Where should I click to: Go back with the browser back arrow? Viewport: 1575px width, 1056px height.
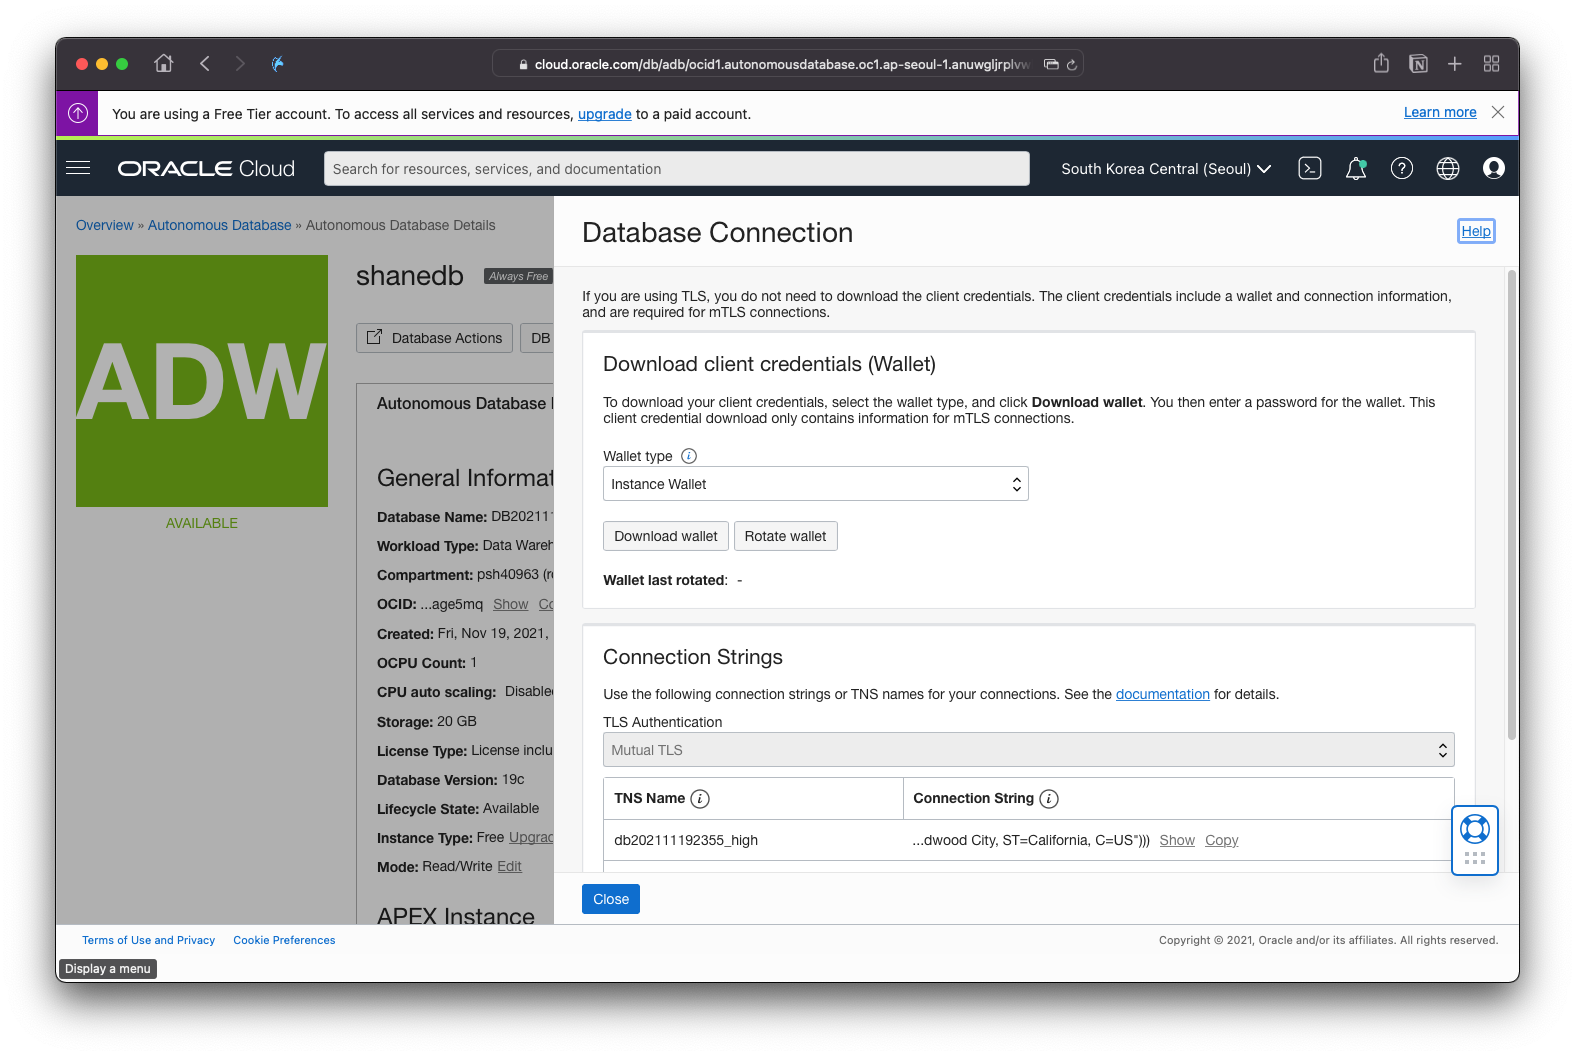205,64
